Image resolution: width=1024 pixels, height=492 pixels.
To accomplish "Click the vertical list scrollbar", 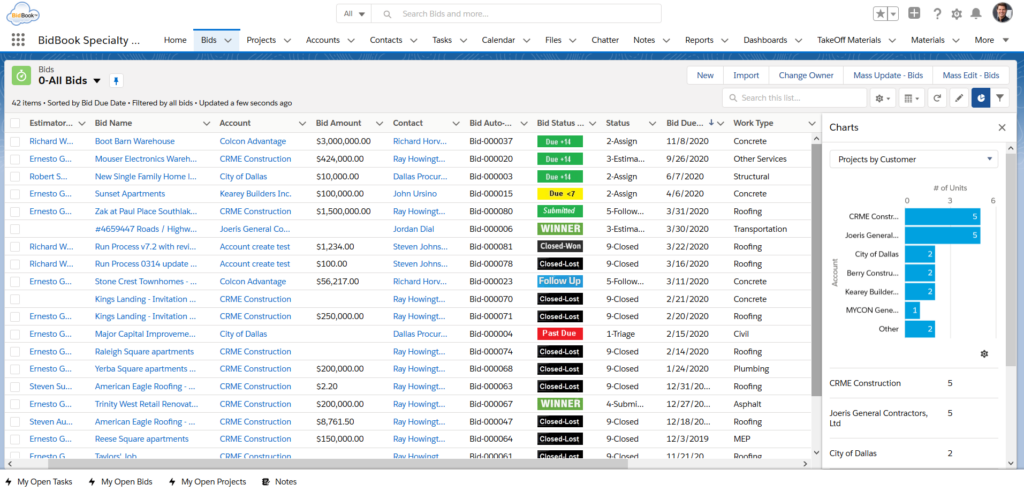I will point(816,268).
